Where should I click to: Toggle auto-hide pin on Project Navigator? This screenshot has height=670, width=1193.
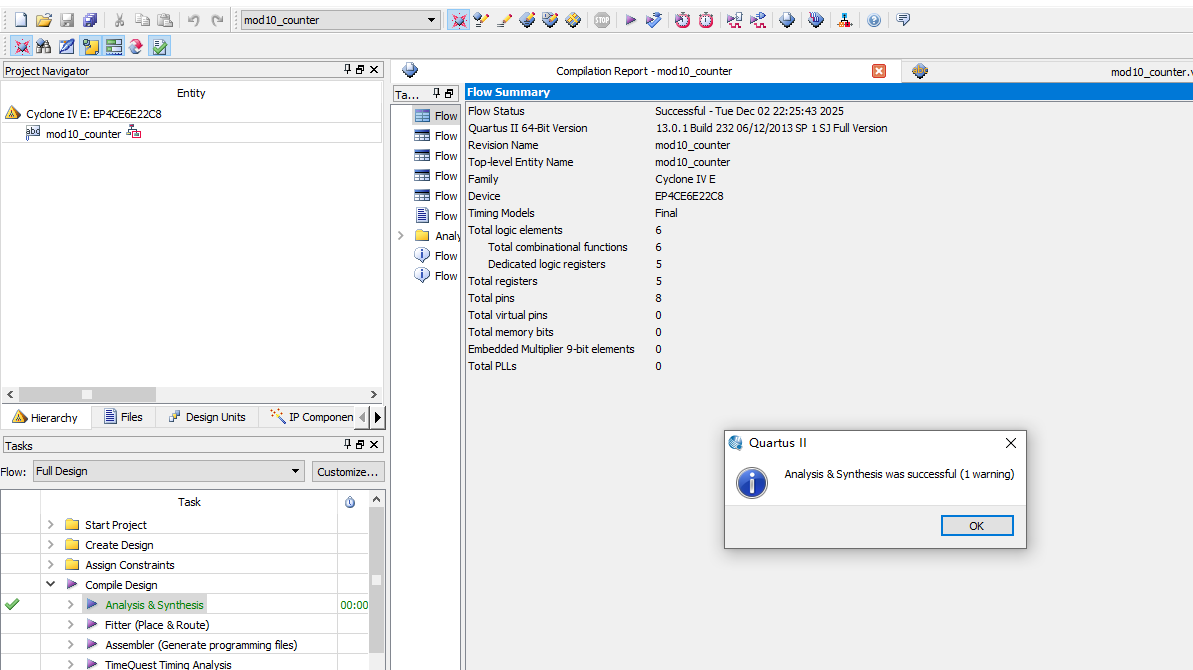coord(348,69)
